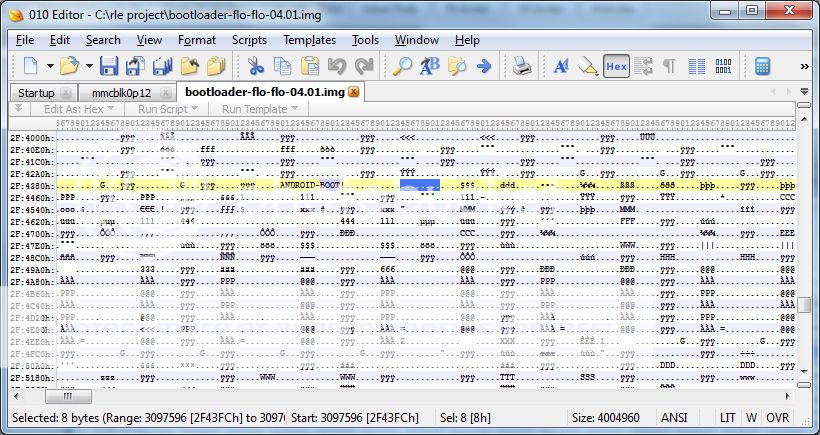
Task: Open the Templates menu
Action: (x=309, y=40)
